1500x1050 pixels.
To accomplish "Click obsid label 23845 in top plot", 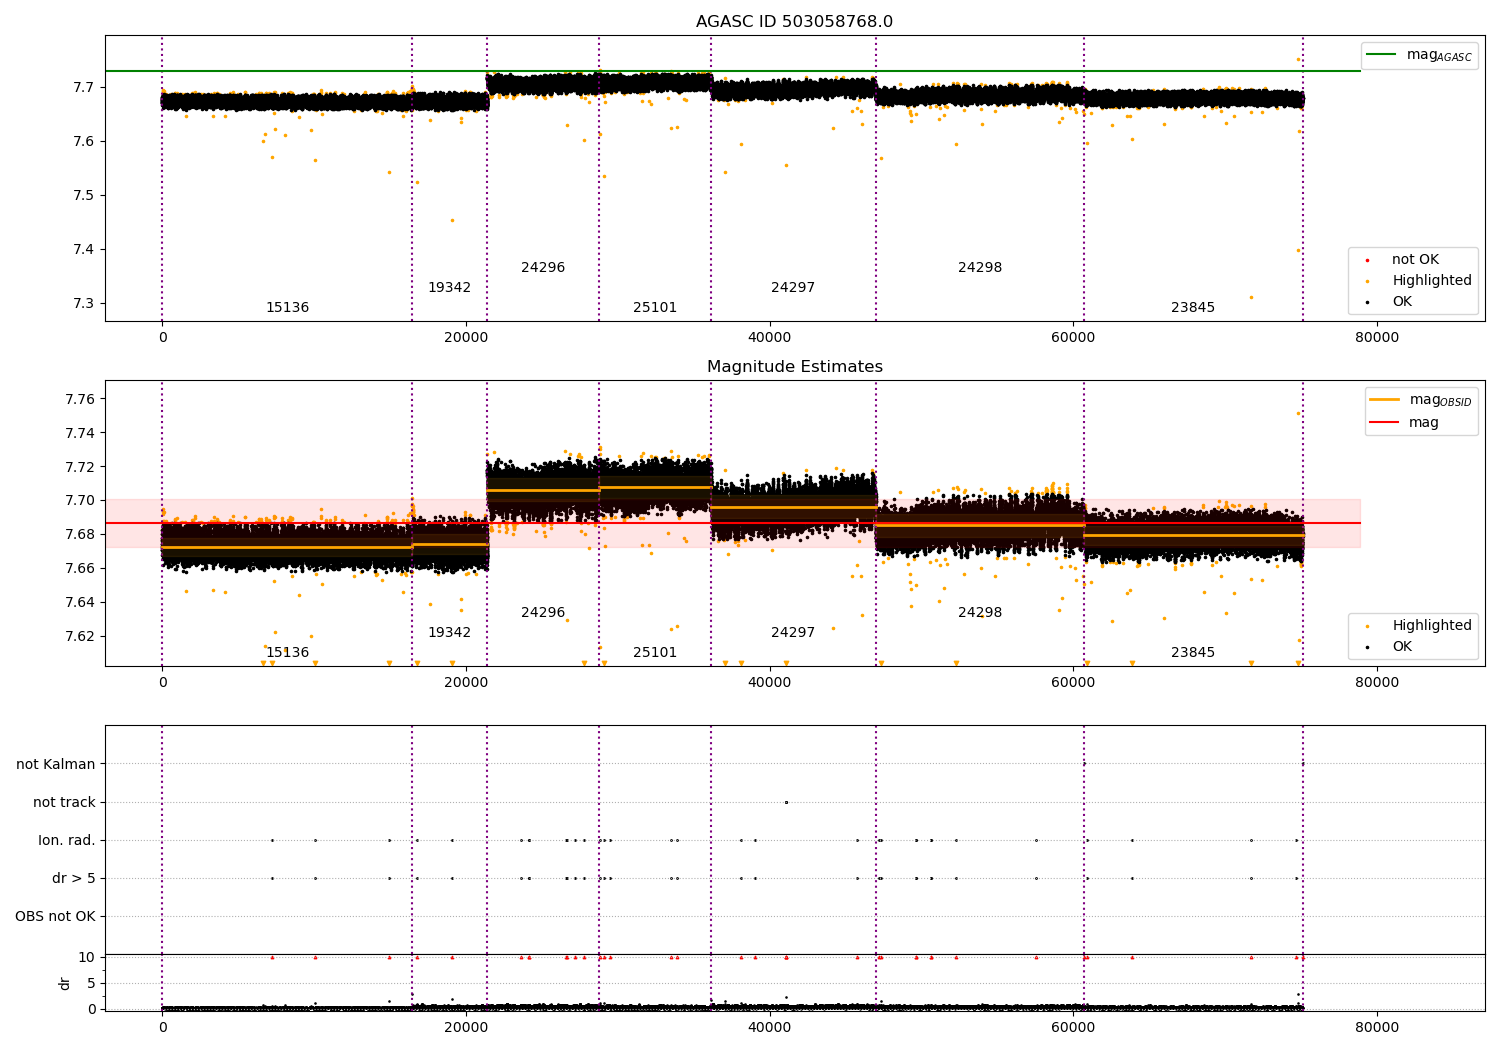I will click(1193, 308).
